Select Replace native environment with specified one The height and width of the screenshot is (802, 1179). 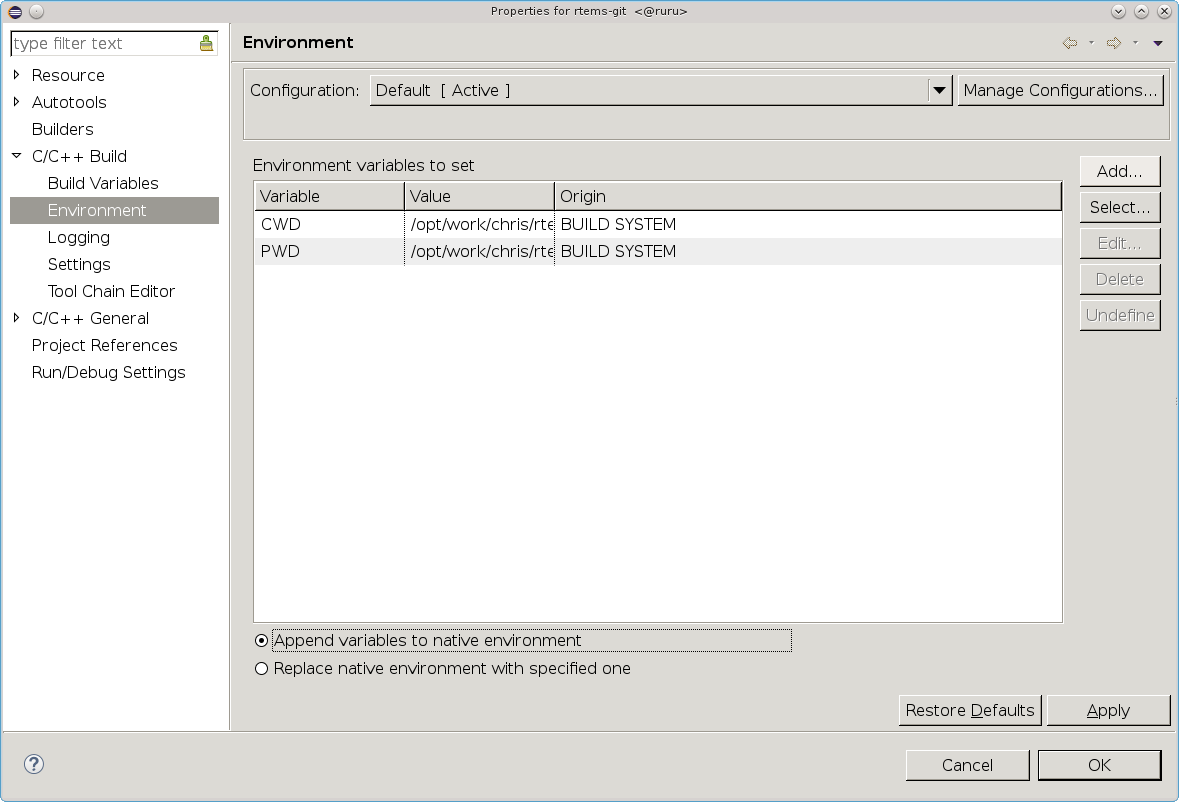coord(262,669)
